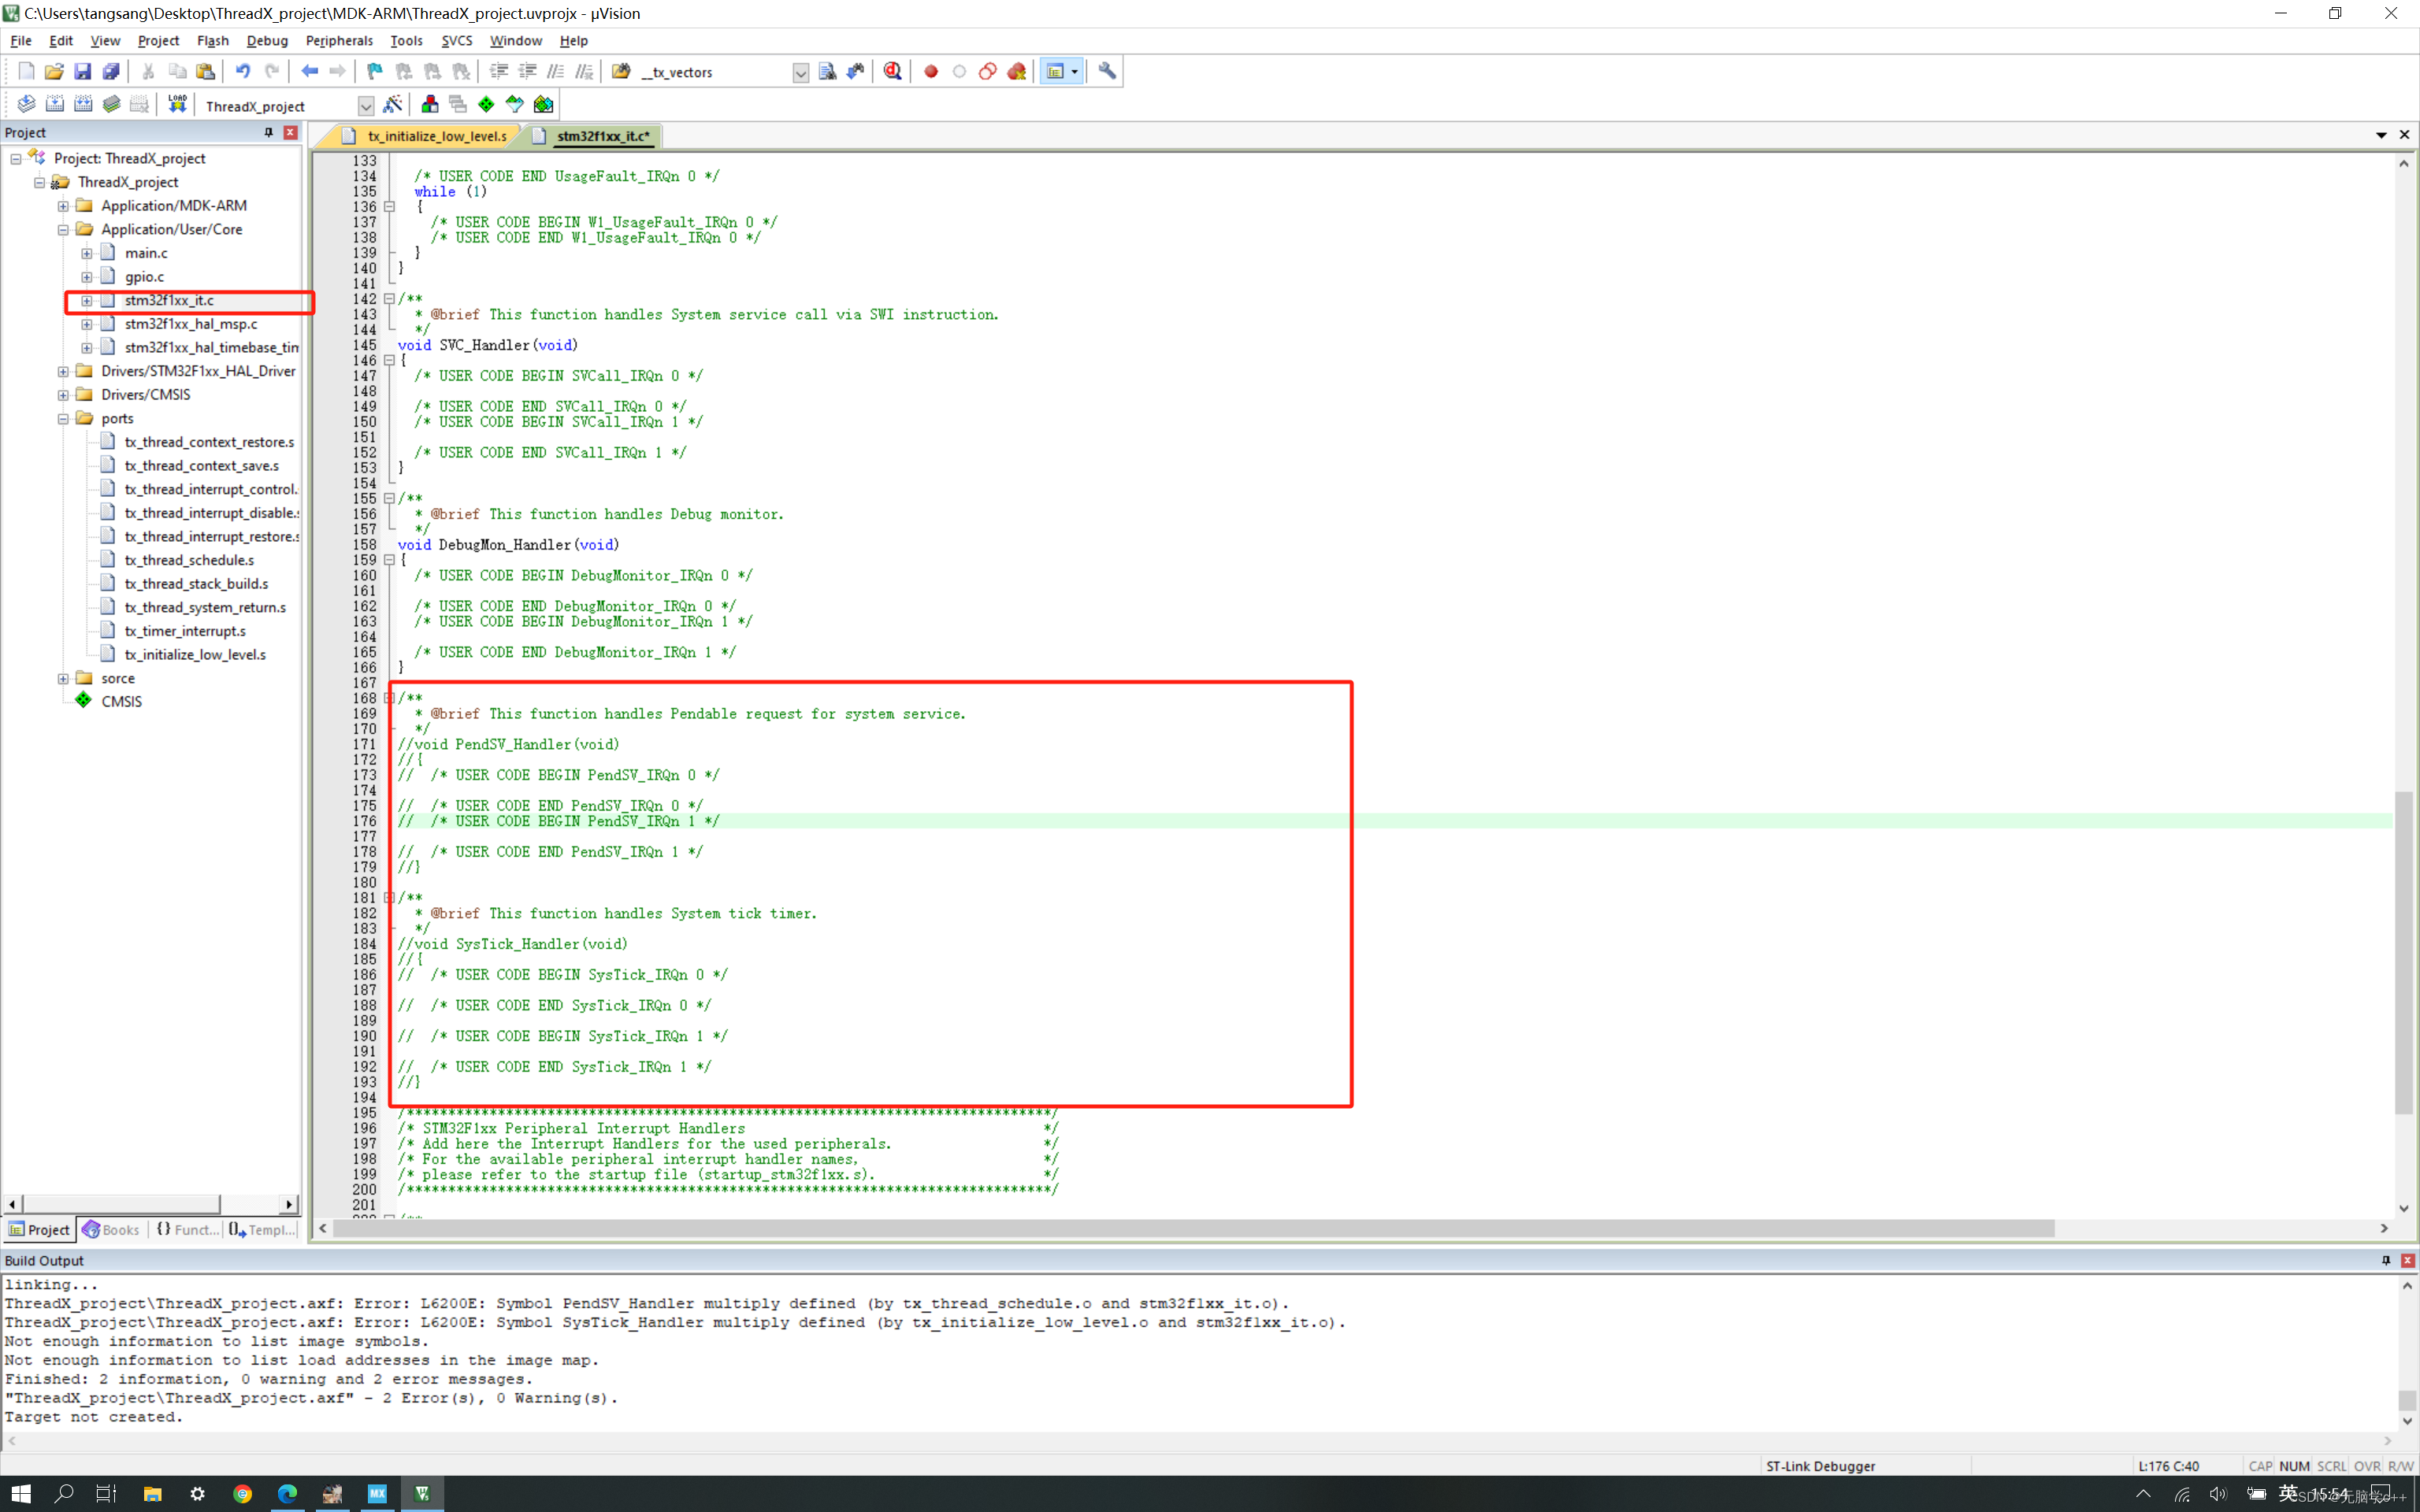This screenshot has height=1512, width=2420.
Task: Click the Download to flash LOAD icon
Action: pyautogui.click(x=177, y=104)
